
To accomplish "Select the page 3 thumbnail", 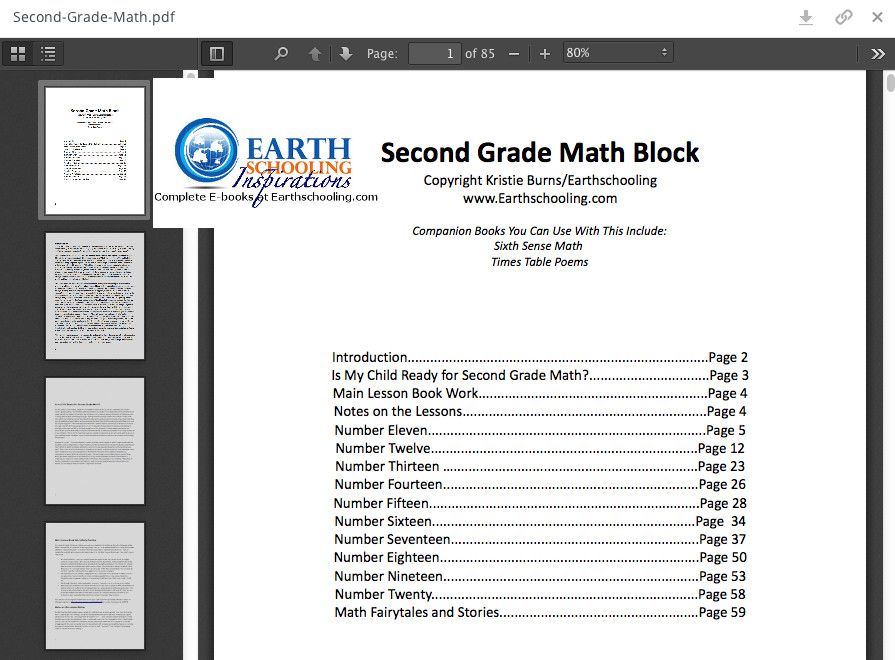I will tap(95, 441).
